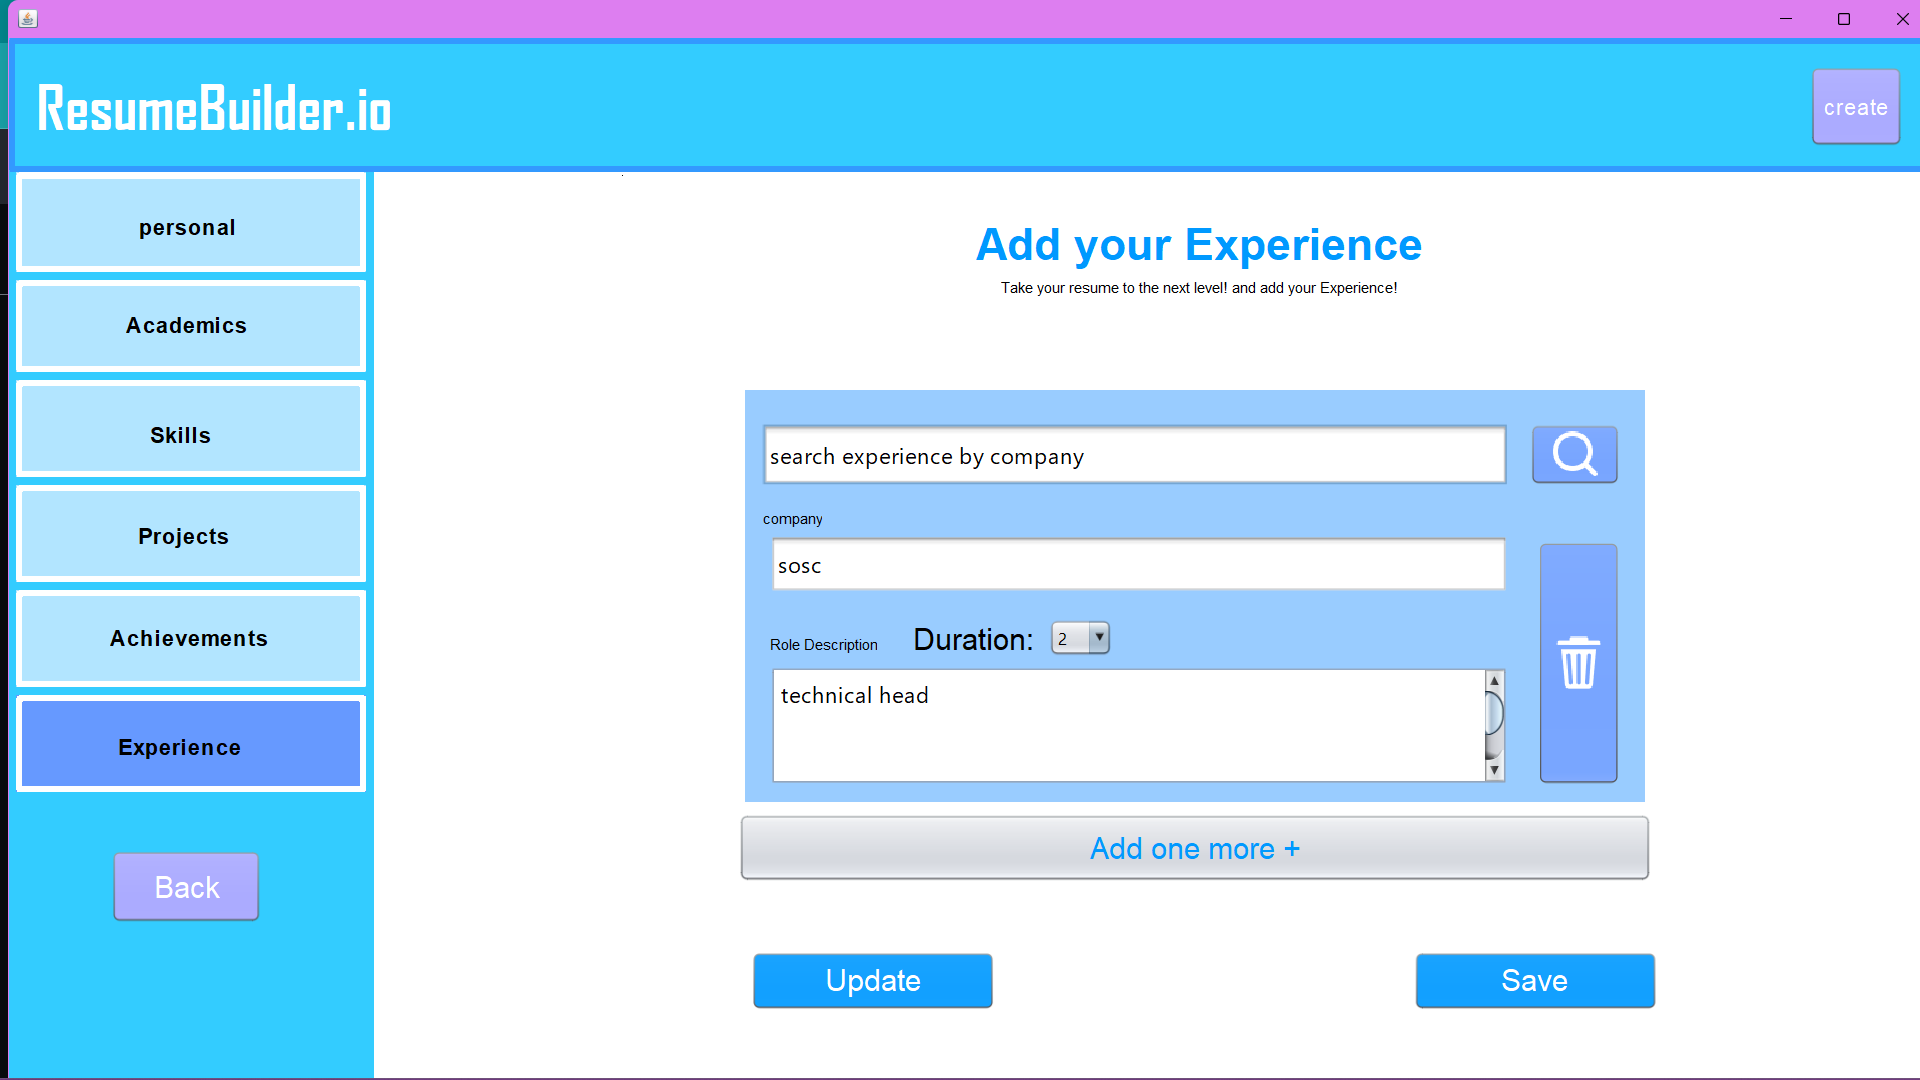Click the role description scrollbar down arrow
Screen dimensions: 1920x1080
[1494, 770]
